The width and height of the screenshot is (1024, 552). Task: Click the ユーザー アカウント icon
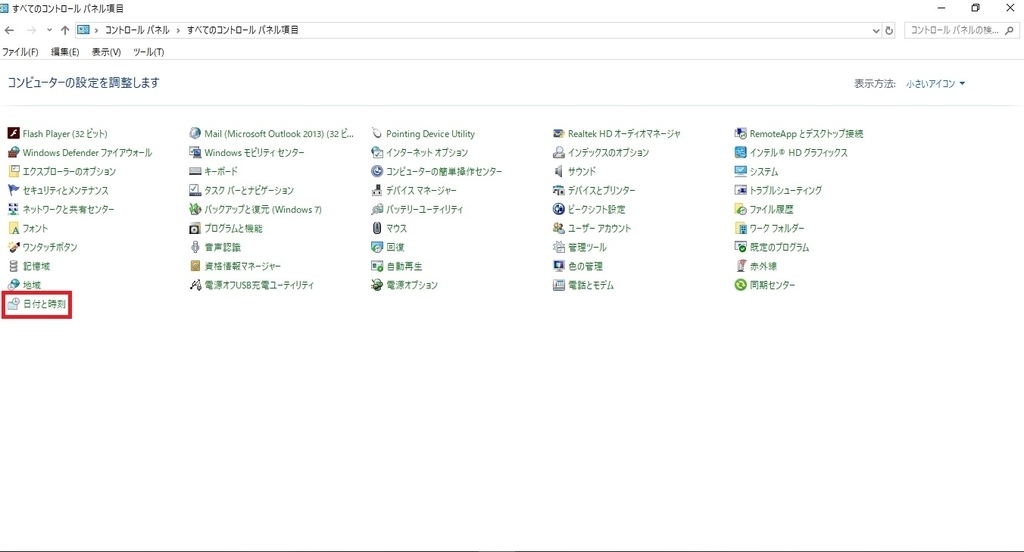click(558, 228)
